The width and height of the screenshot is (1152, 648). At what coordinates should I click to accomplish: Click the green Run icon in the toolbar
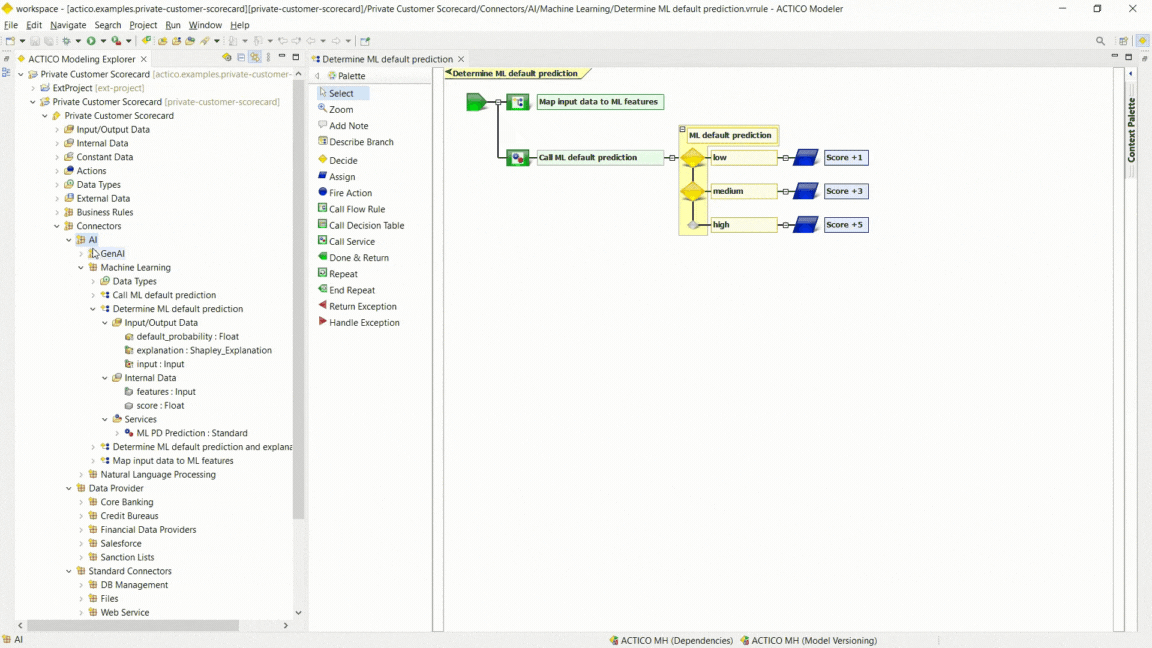pos(92,41)
